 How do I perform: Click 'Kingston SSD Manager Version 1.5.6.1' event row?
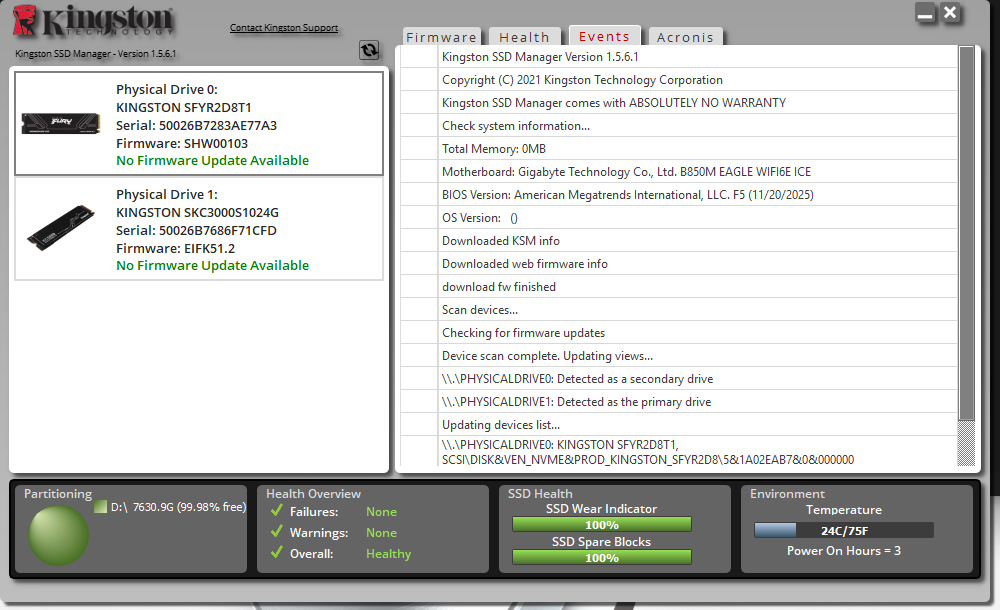coord(679,57)
